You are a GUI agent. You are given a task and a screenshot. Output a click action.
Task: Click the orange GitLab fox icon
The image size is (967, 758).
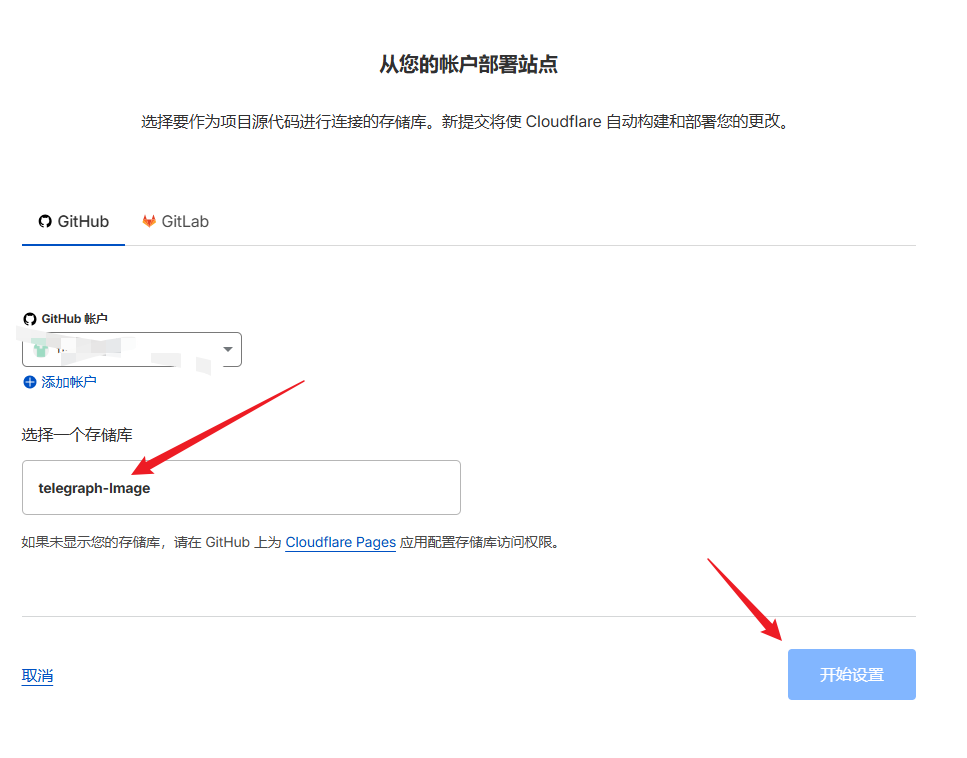(x=149, y=221)
